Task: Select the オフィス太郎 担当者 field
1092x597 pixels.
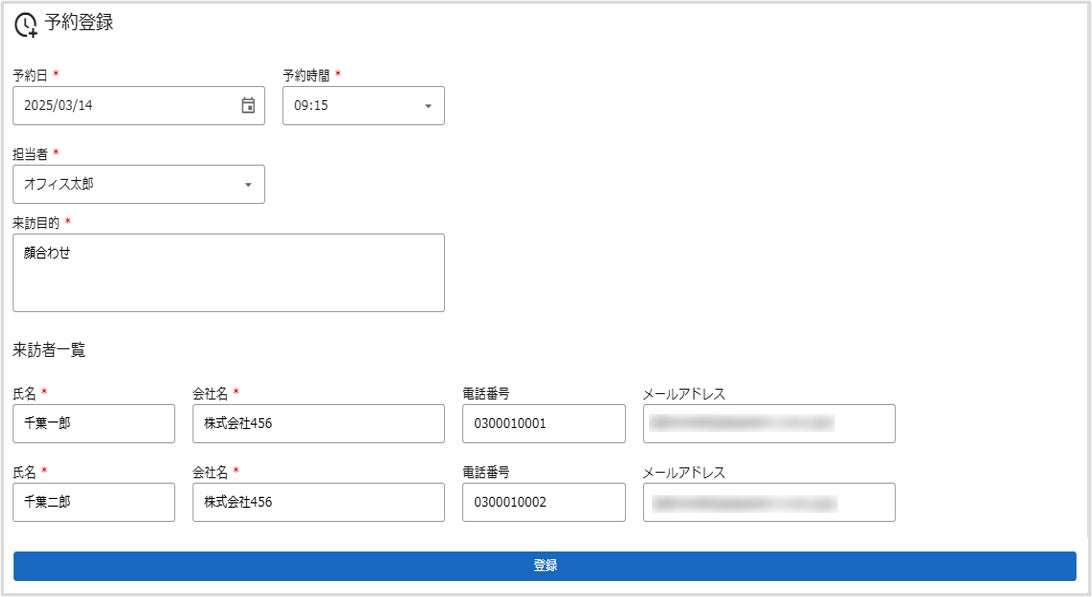Action: 139,185
